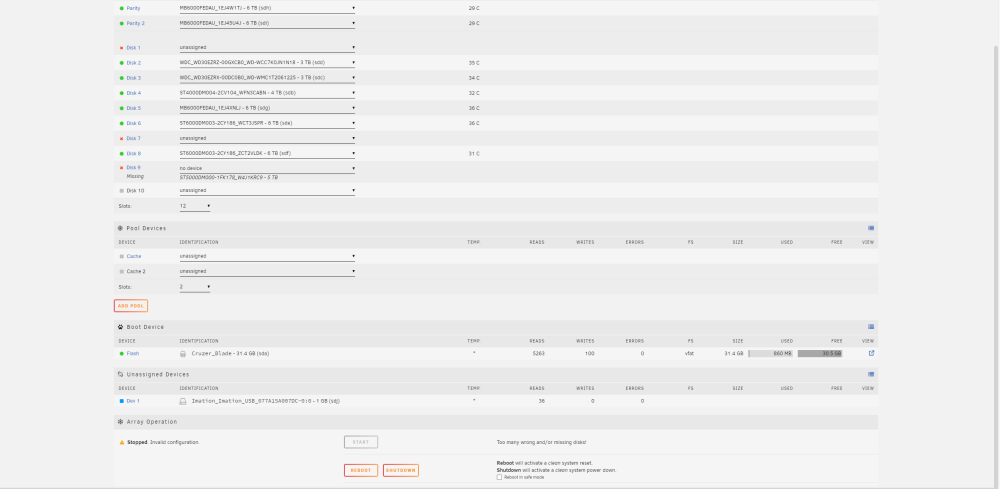The height and width of the screenshot is (489, 1000).
Task: Open the array Slots dropdown showing 12
Action: 195,207
